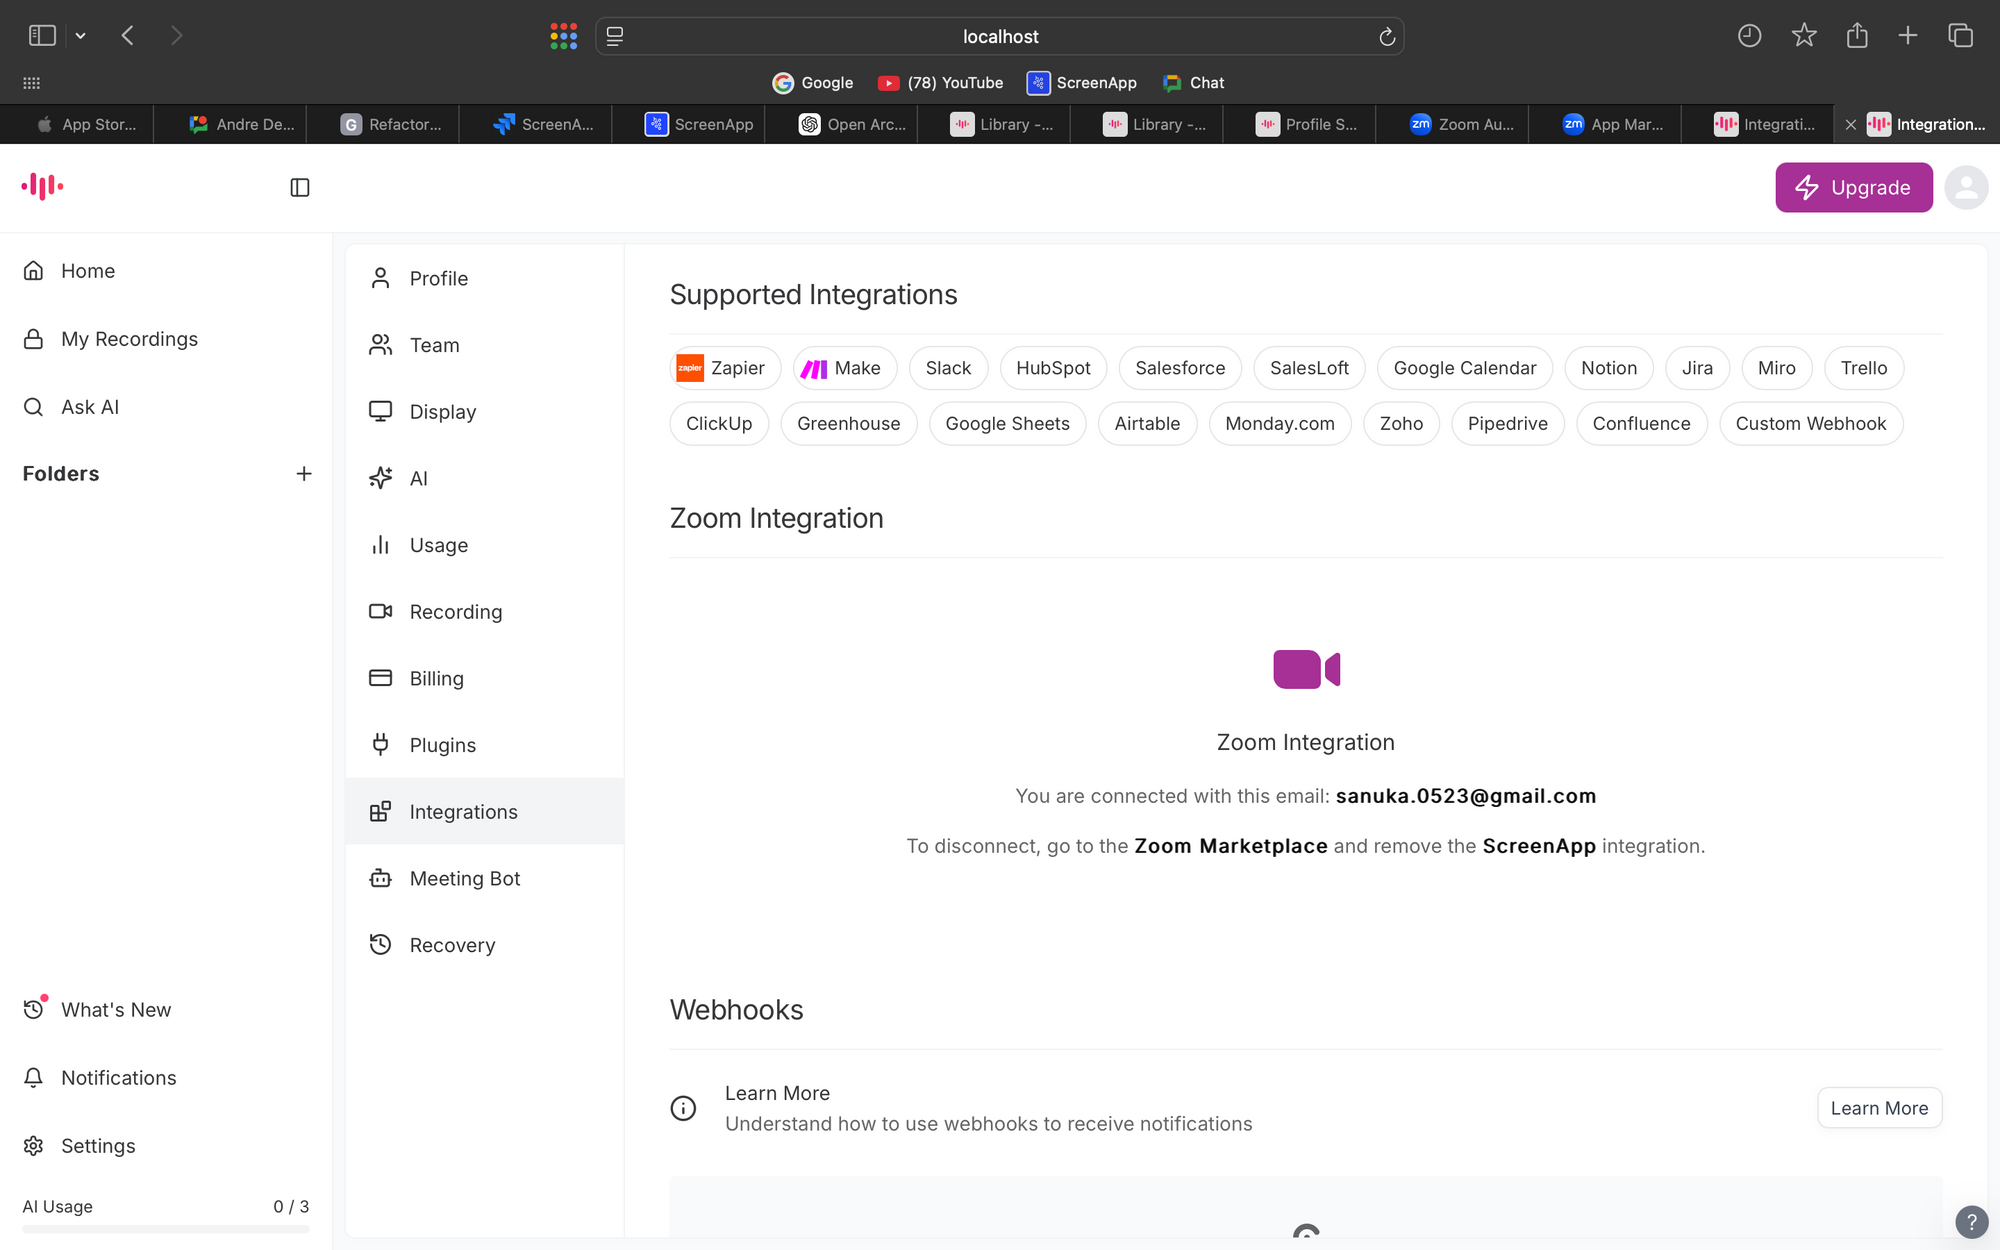Reload the page in address bar

point(1387,37)
